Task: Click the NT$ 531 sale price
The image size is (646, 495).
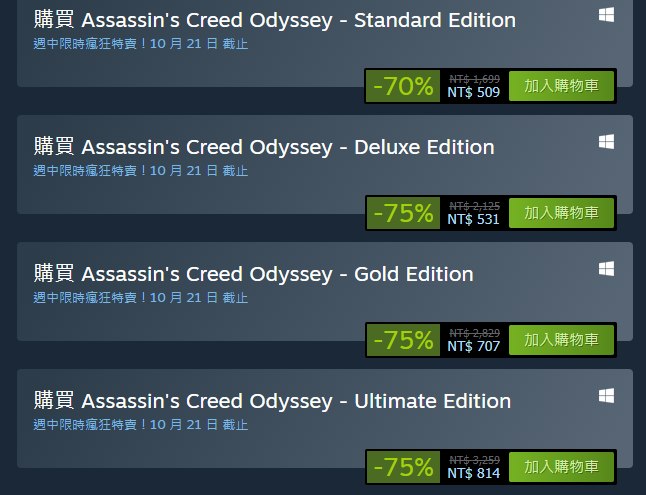Action: (473, 220)
